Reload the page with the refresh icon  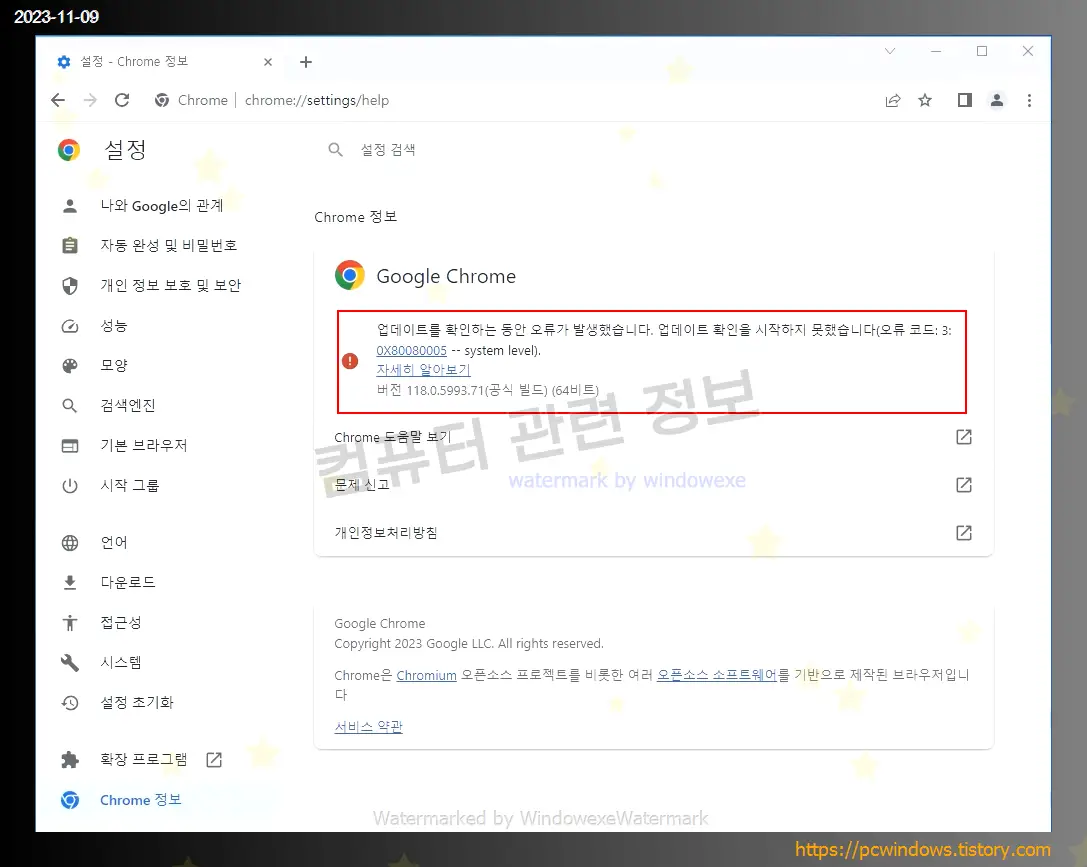point(122,100)
